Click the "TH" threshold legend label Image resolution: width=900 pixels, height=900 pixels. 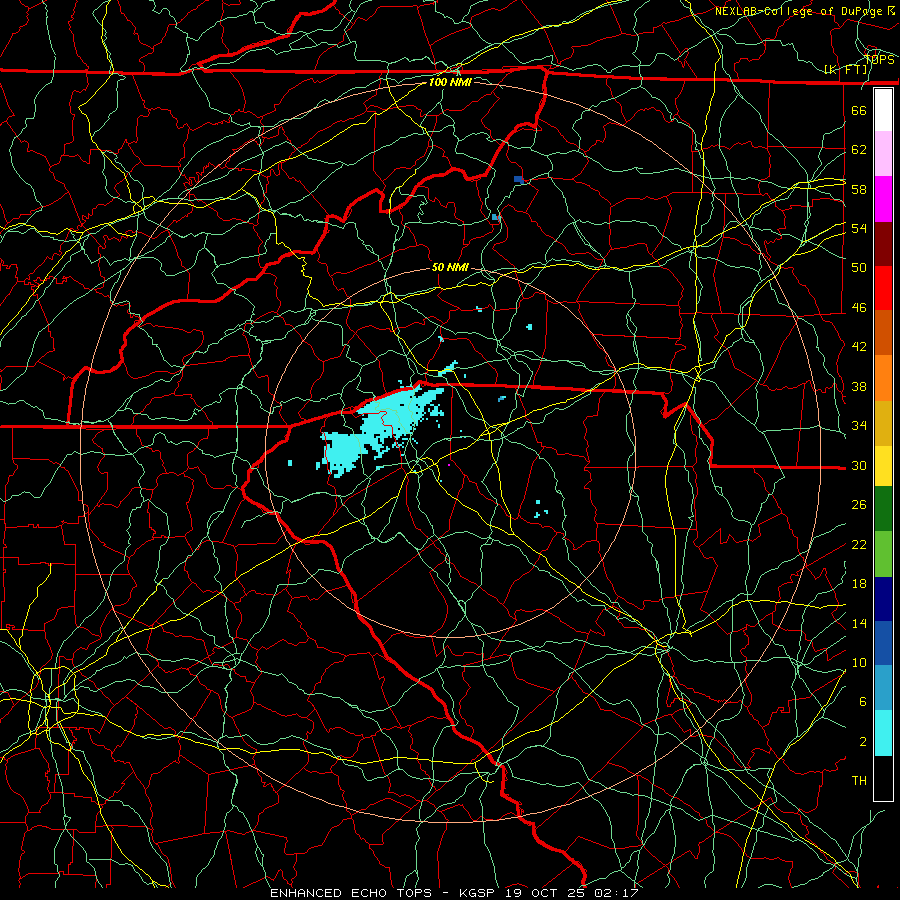[x=859, y=781]
